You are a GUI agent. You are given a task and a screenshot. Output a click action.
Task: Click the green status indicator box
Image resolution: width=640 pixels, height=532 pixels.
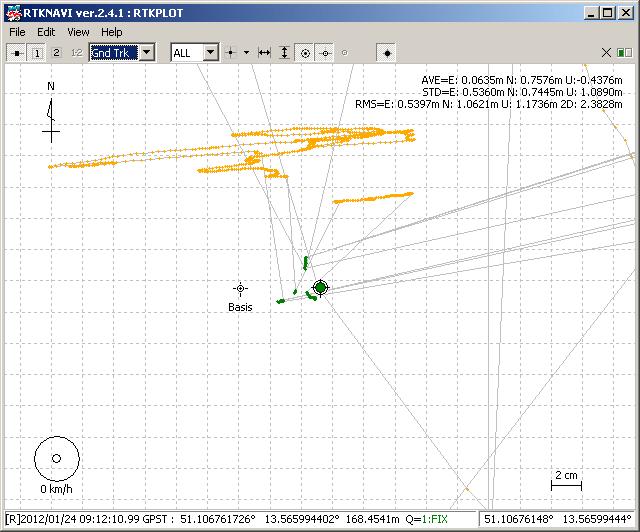(624, 52)
